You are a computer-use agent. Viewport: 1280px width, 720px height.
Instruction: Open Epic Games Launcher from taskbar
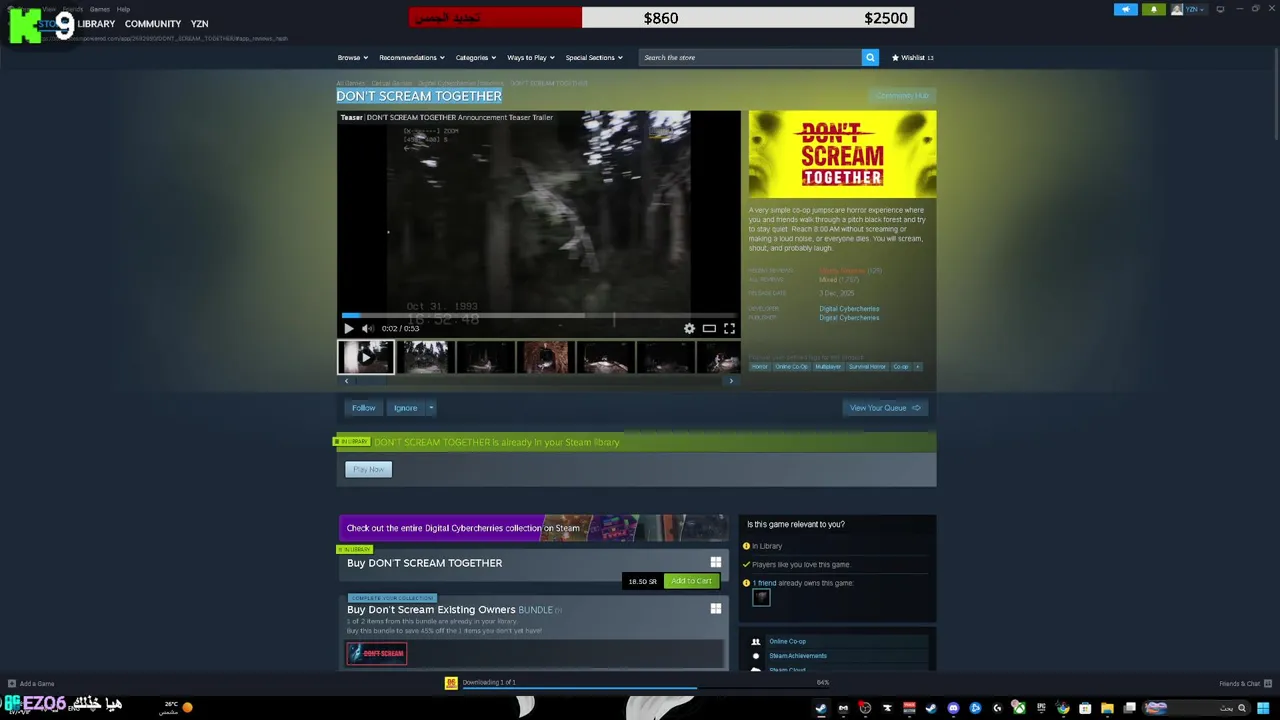click(x=1041, y=708)
